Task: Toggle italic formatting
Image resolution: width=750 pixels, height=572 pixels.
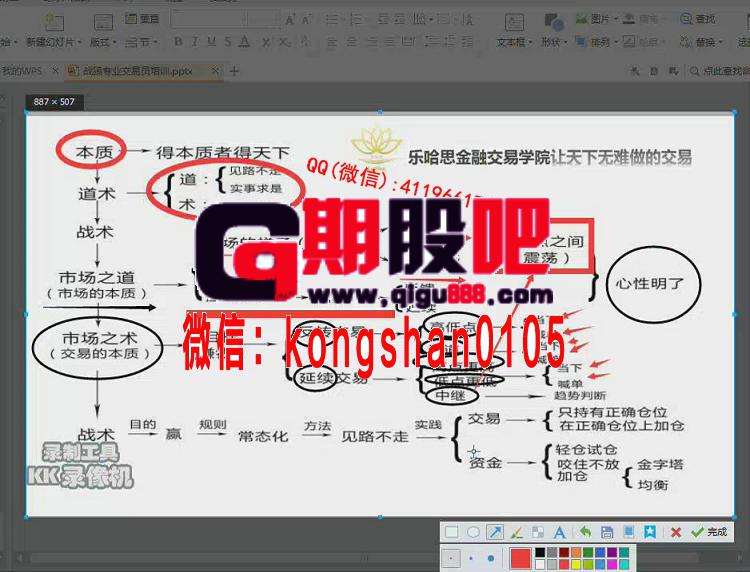Action: tap(195, 42)
